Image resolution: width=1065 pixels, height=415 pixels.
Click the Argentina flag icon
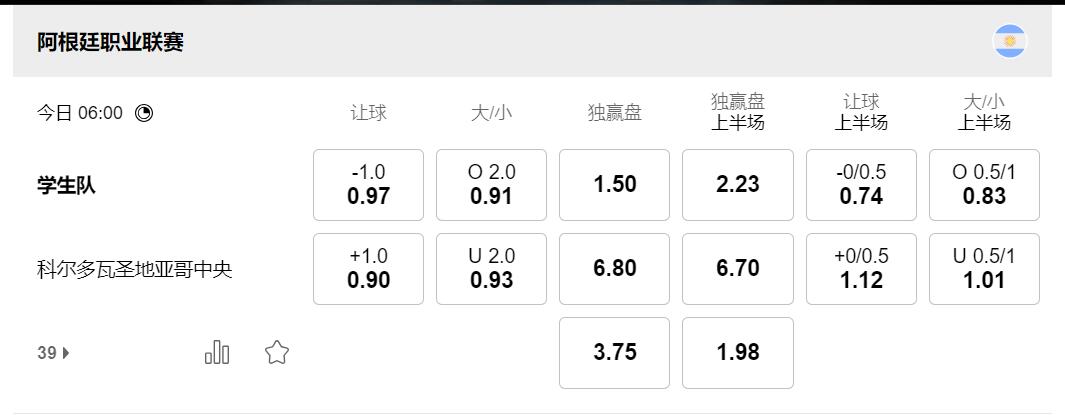click(1009, 42)
